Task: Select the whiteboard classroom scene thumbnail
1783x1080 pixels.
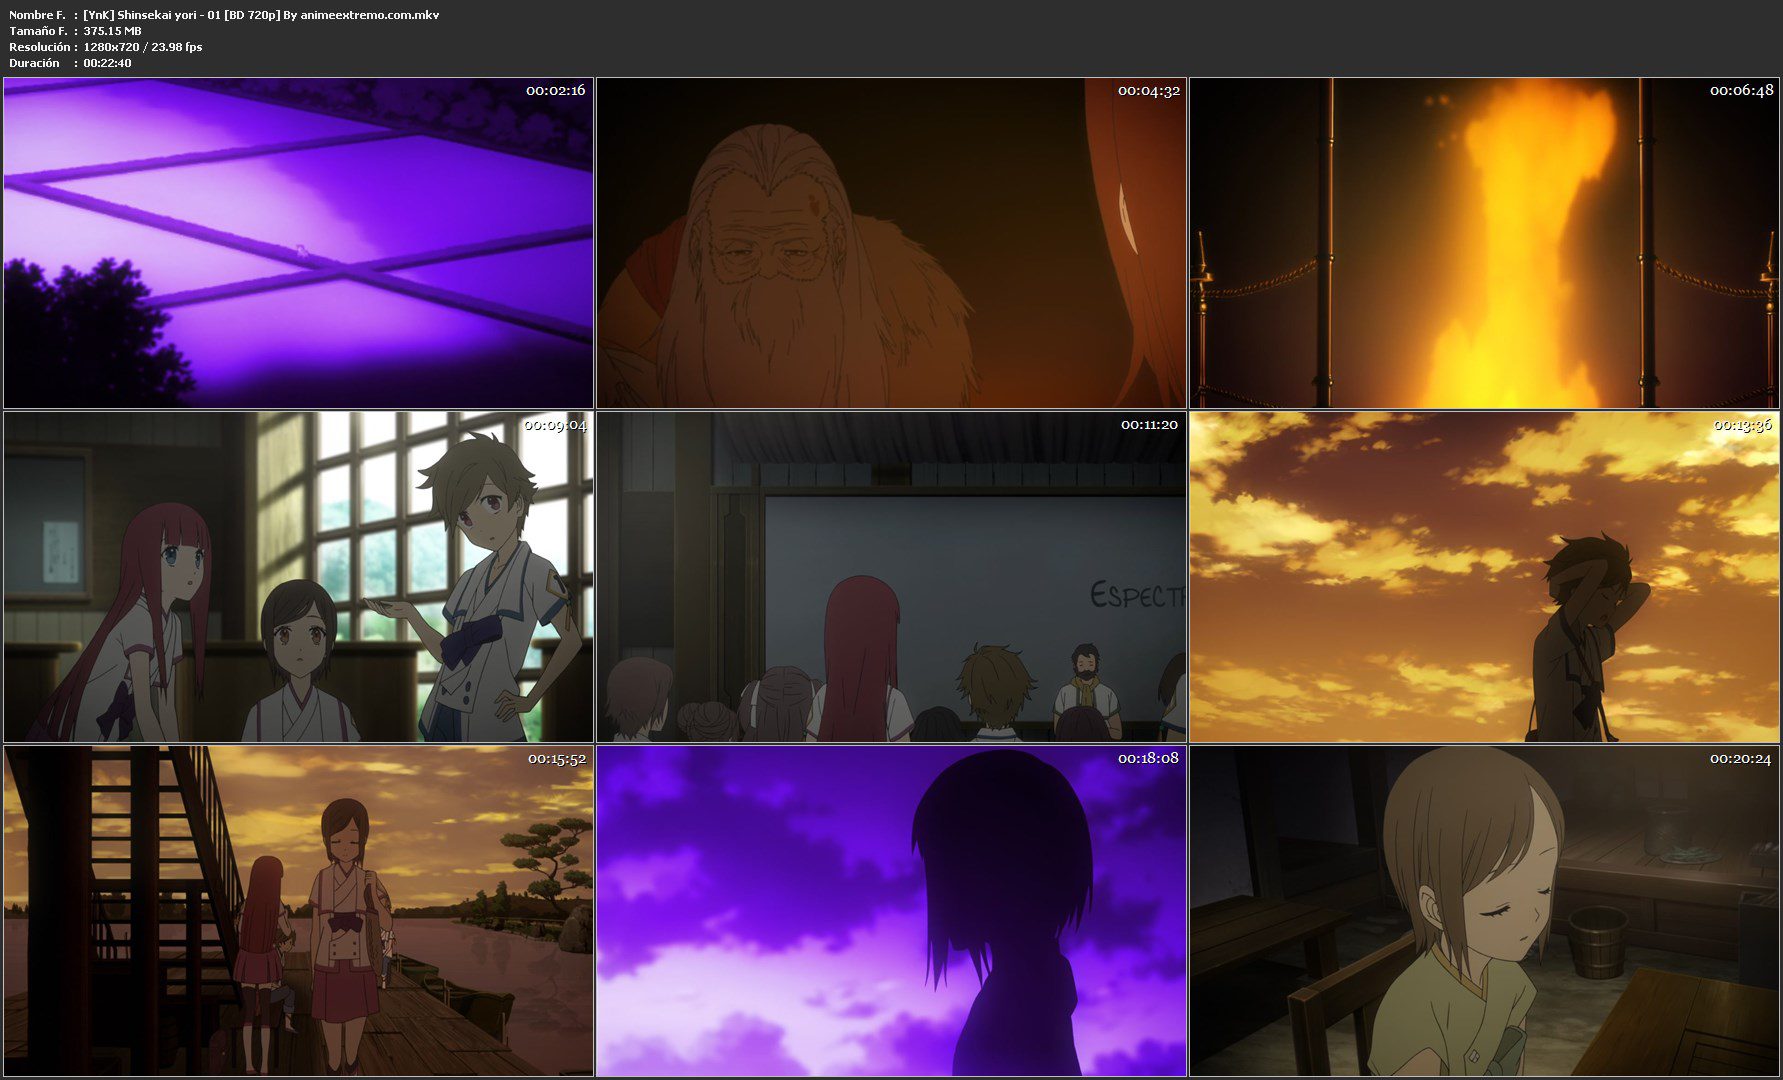Action: click(891, 577)
